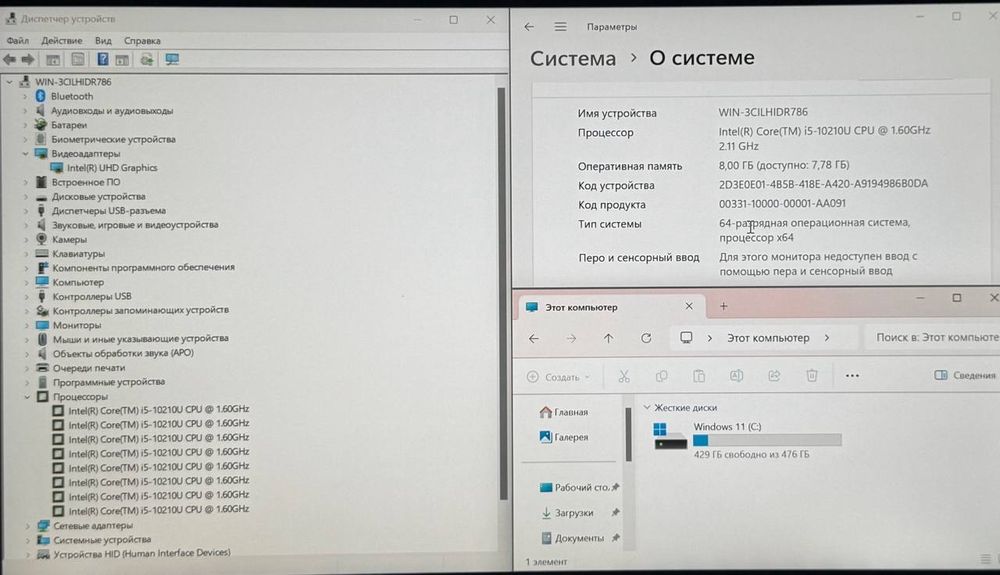Select the Windows 11 (C:) drive
1000x575 pixels.
coord(746,440)
